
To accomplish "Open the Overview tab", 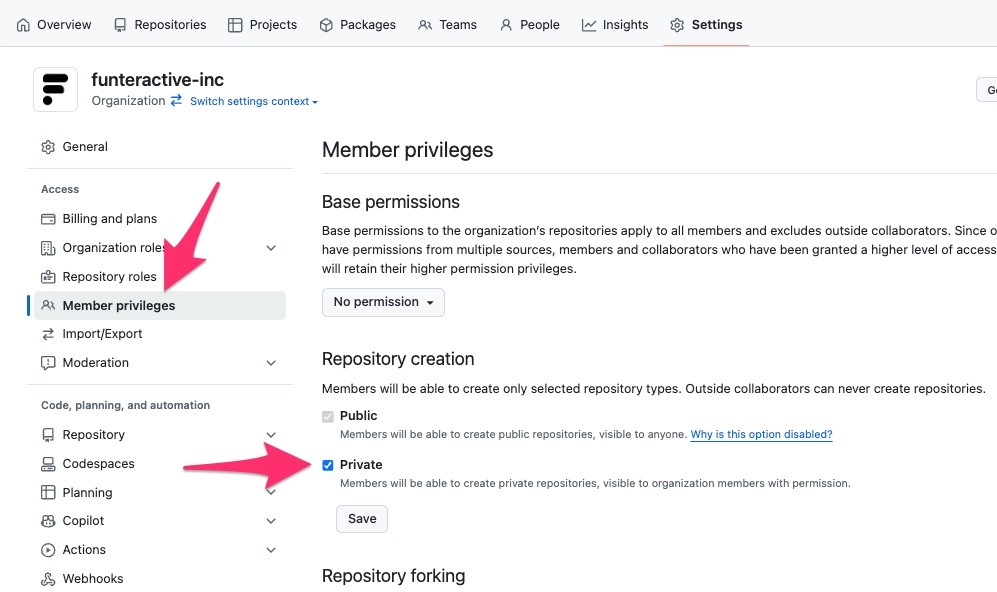I will pyautogui.click(x=53, y=25).
